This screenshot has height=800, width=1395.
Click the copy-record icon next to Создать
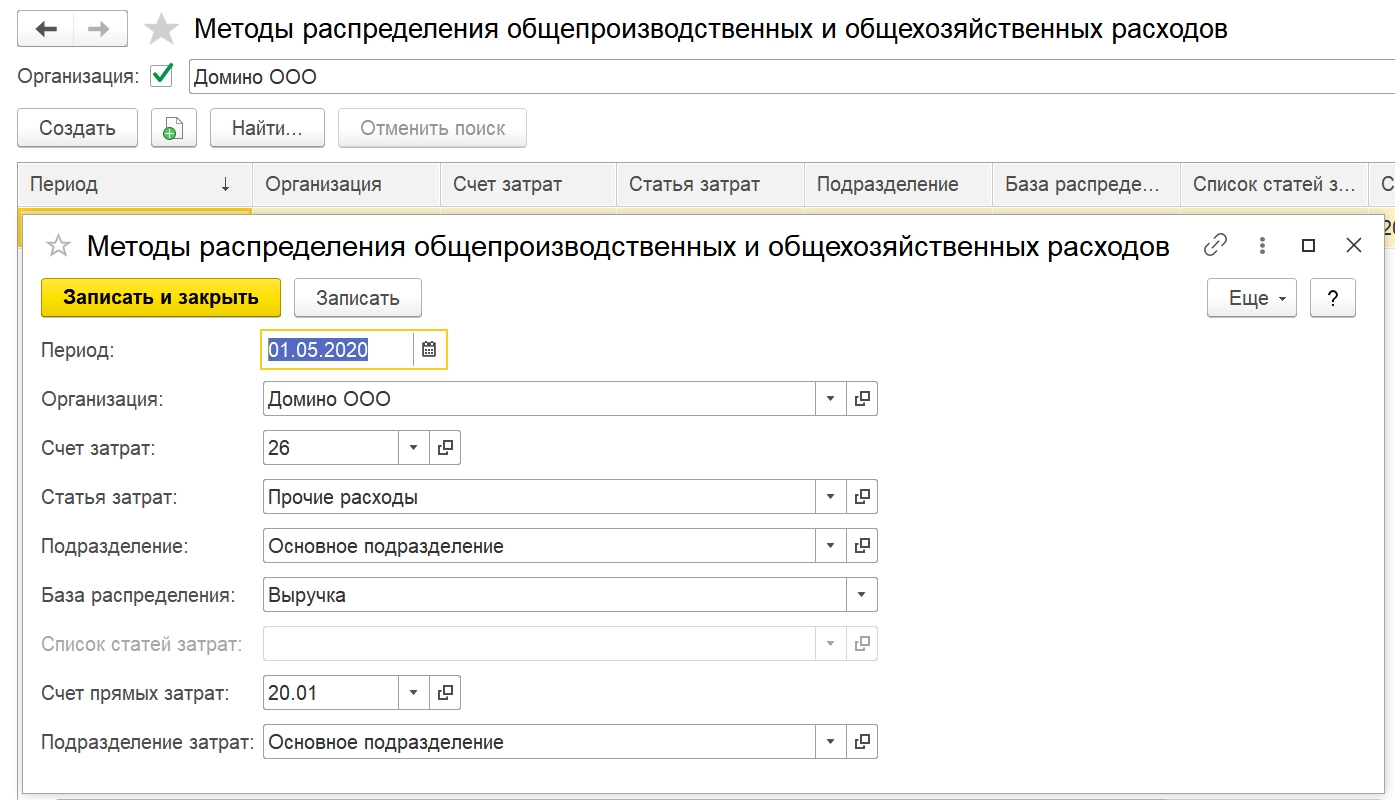(x=173, y=129)
